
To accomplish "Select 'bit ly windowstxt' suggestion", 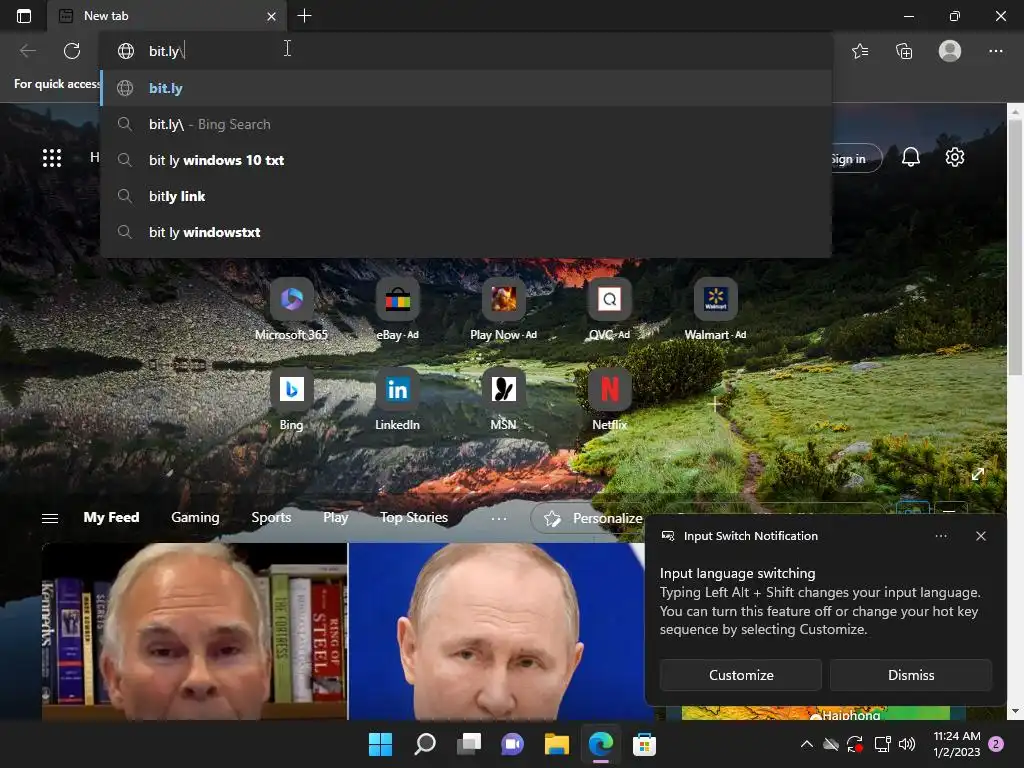I will click(466, 232).
